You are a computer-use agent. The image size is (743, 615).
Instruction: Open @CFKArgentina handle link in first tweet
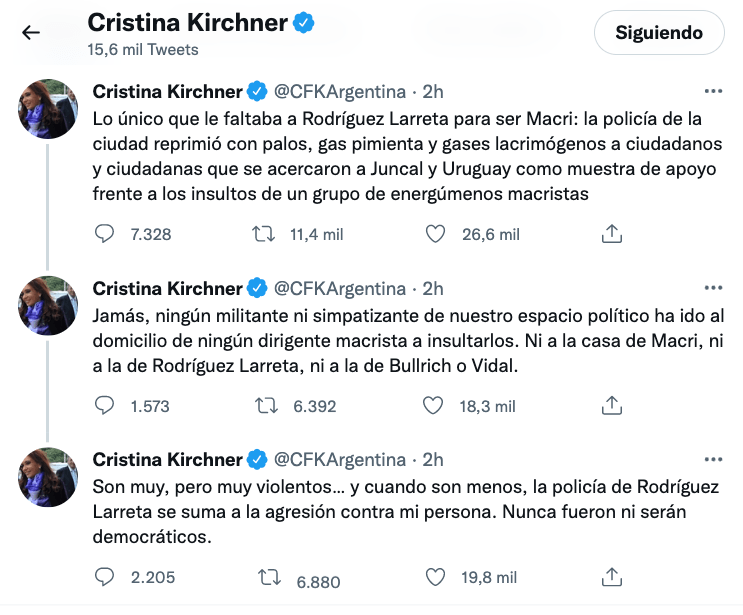click(x=340, y=92)
